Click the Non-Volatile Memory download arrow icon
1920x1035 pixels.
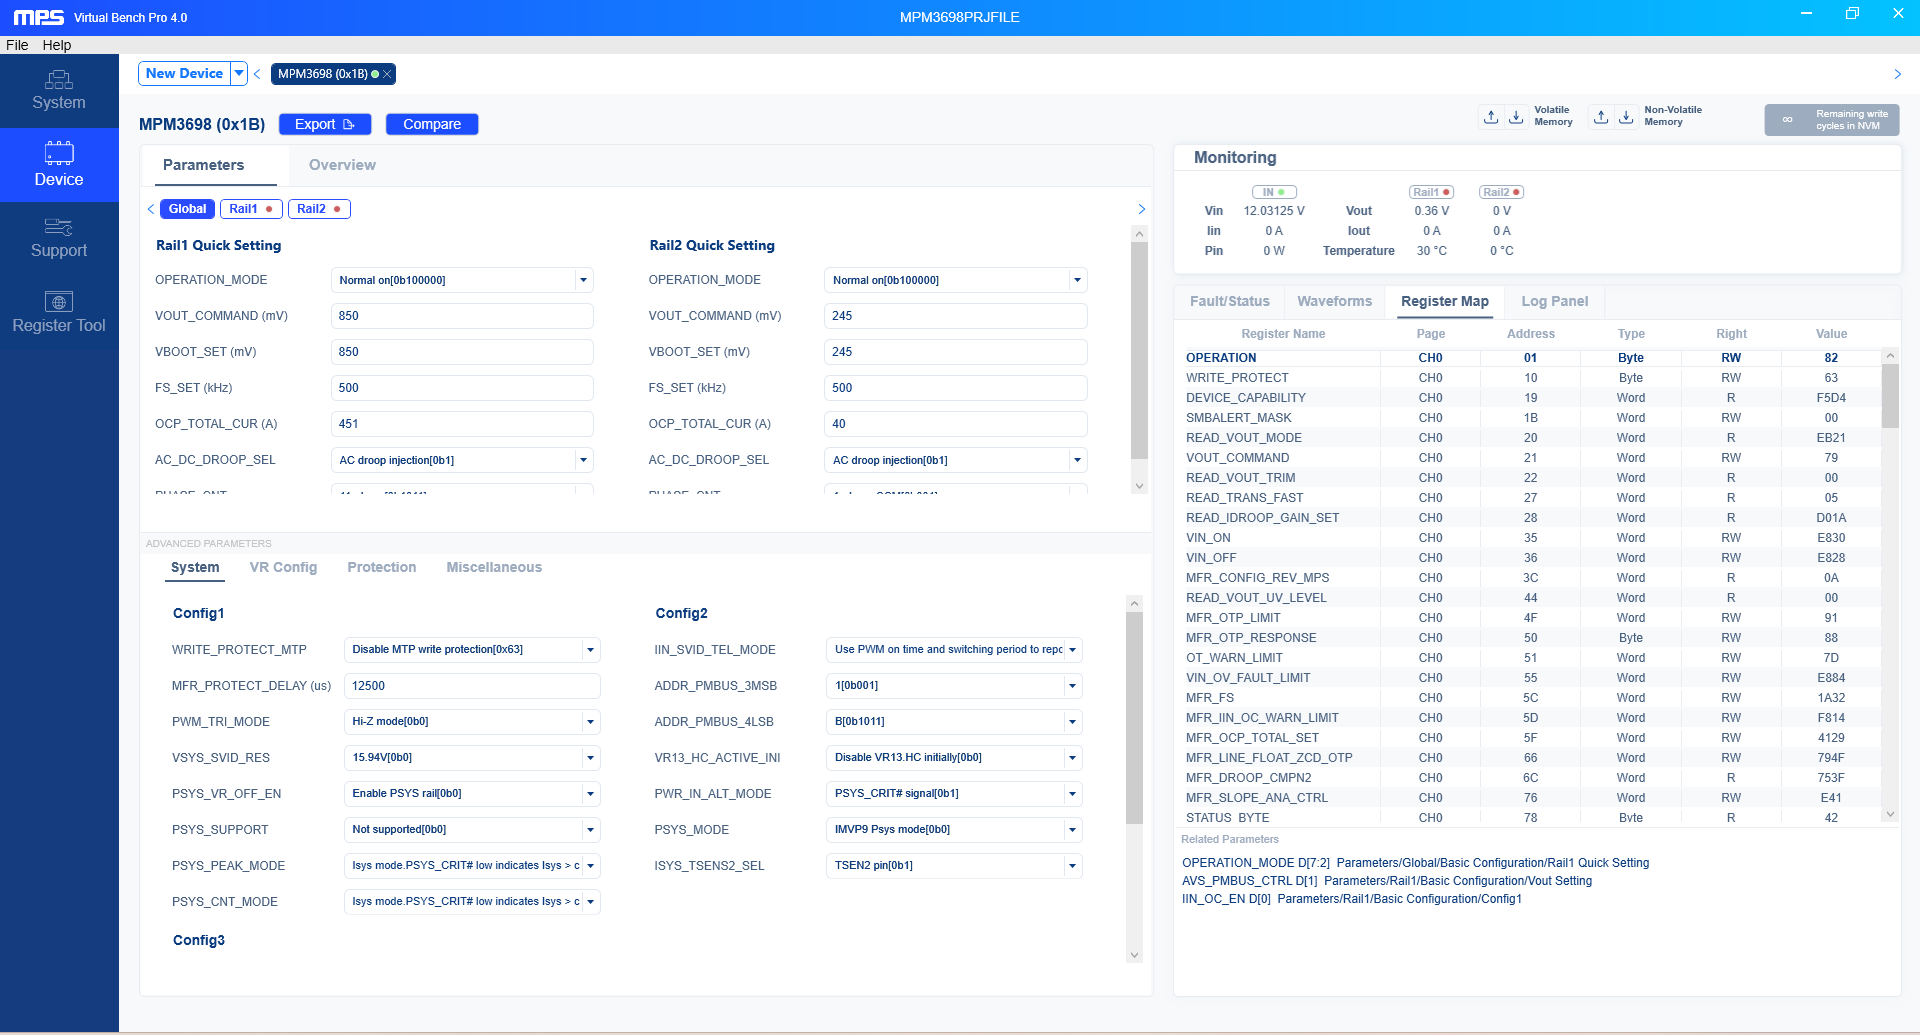tap(1626, 117)
